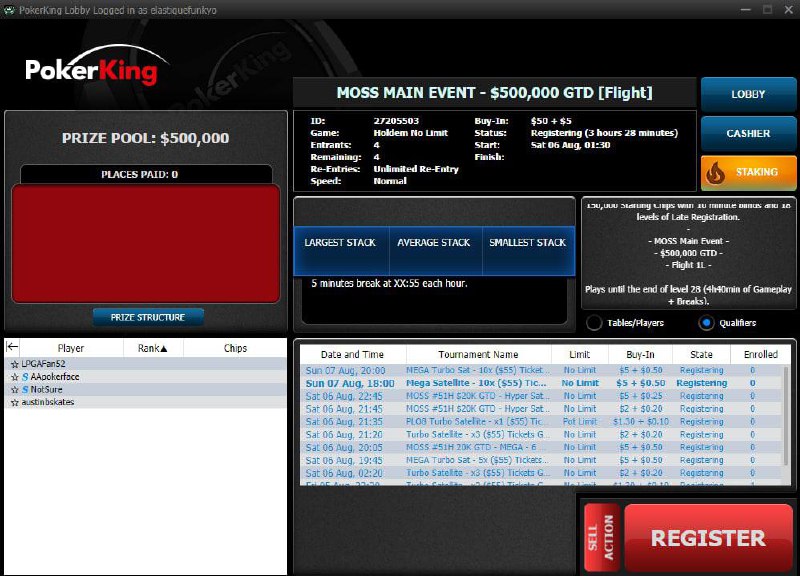Click the tournament description text panel
800x576 pixels.
point(688,253)
